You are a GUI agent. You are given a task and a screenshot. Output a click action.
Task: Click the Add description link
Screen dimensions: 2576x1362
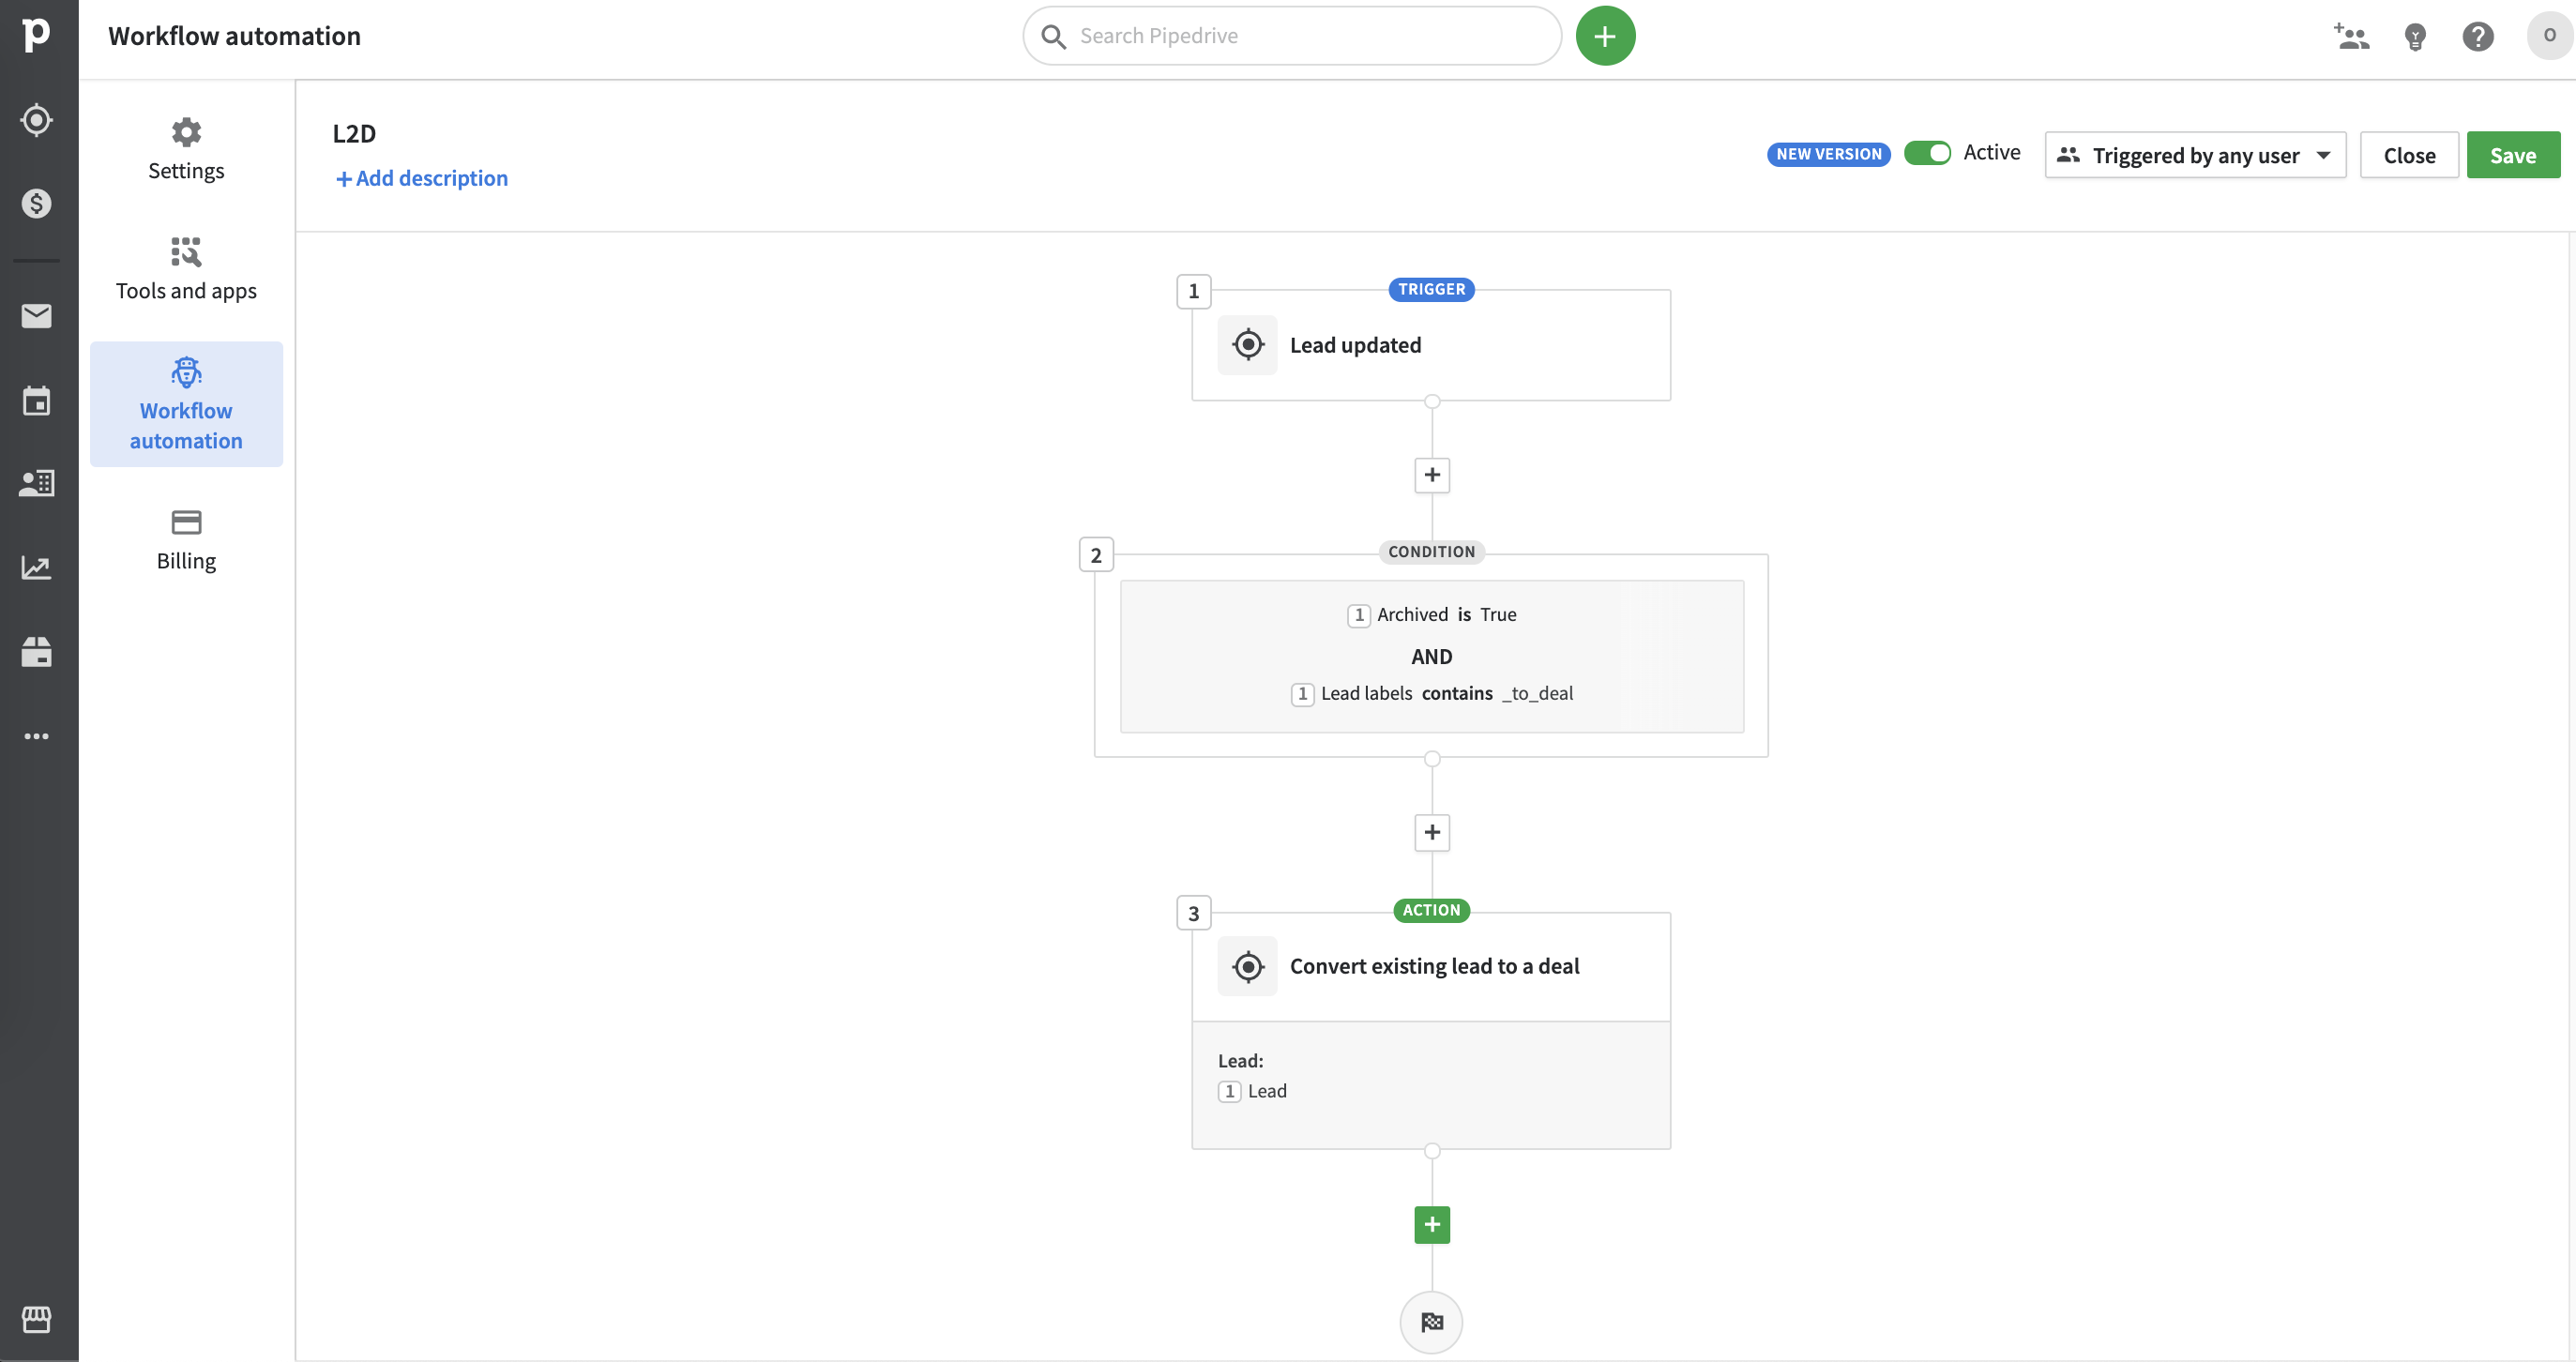pyautogui.click(x=422, y=178)
